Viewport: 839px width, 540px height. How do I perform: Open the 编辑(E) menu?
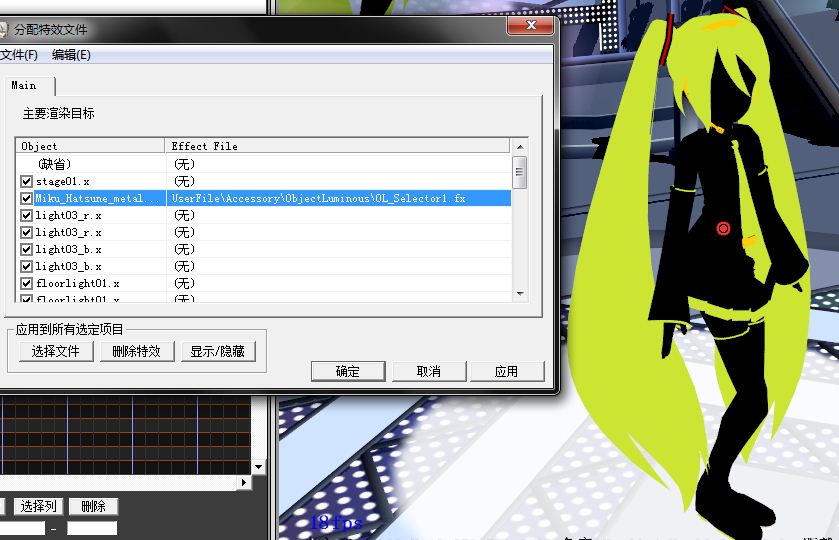coord(71,55)
